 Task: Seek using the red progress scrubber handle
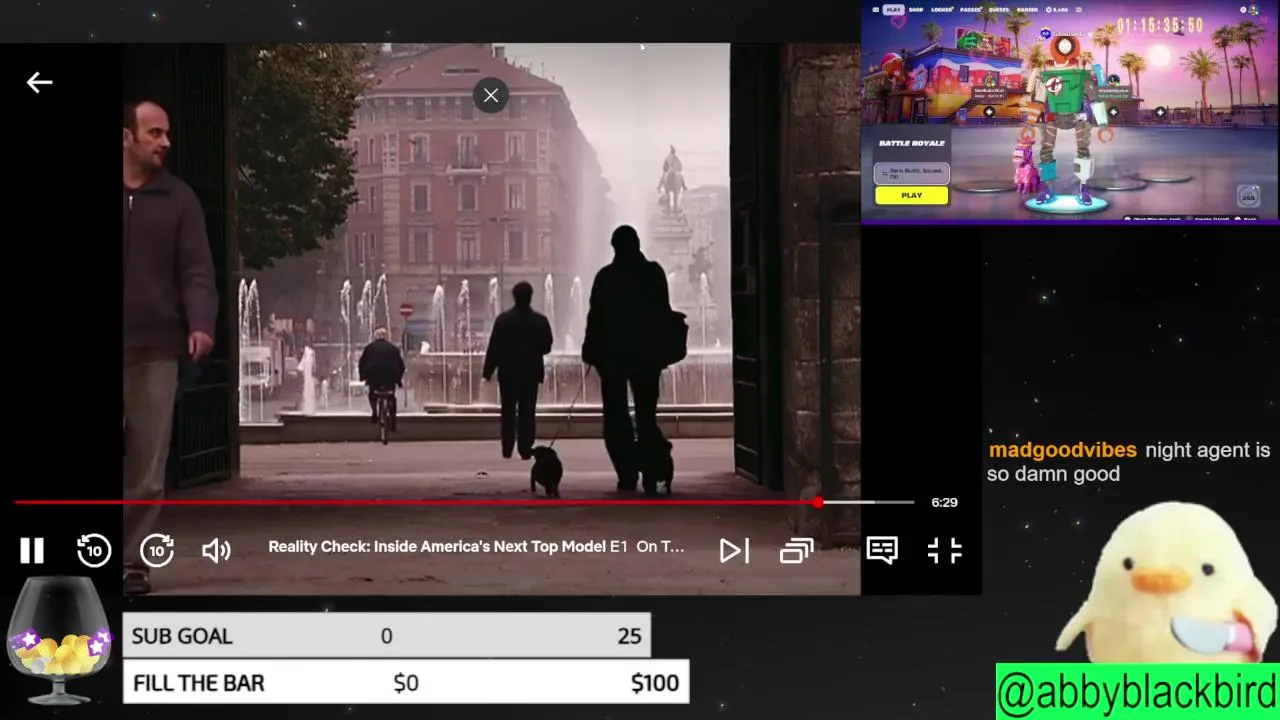pos(818,502)
